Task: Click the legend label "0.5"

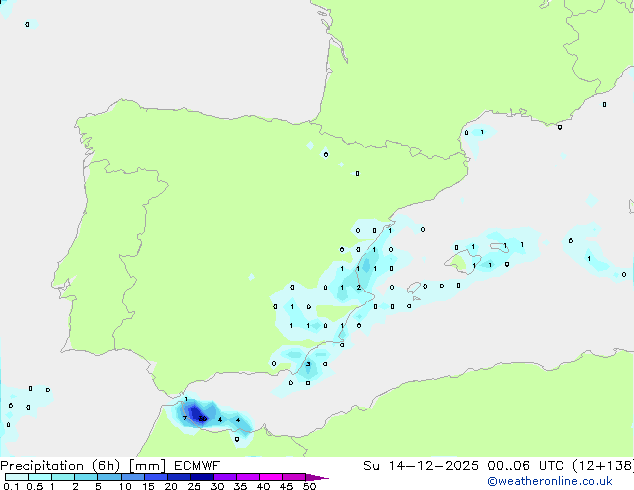Action: (35, 486)
